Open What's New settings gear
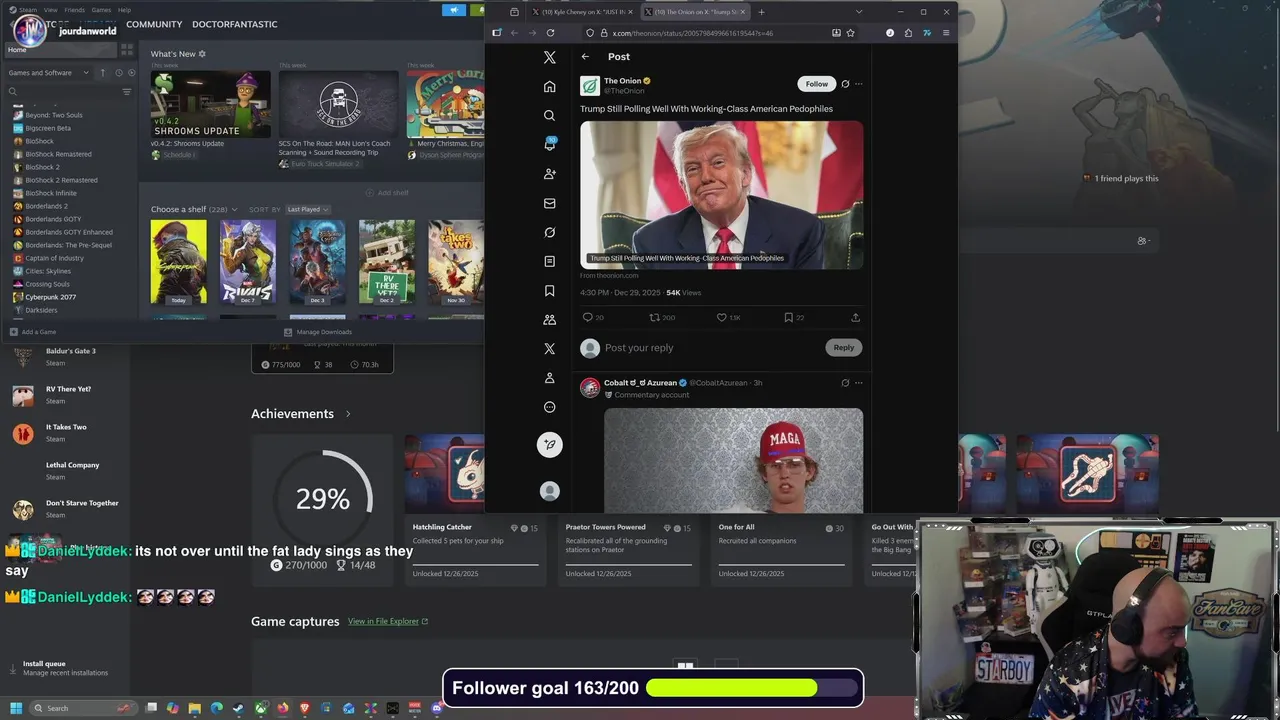 tap(202, 54)
